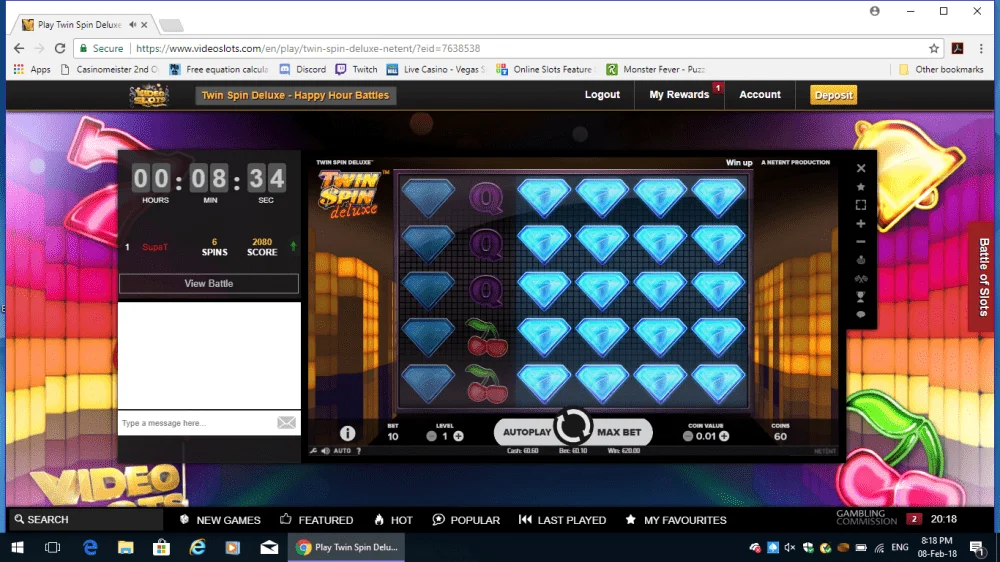1000x562 pixels.
Task: Click the small AUTO option in game footer
Action: pyautogui.click(x=342, y=451)
